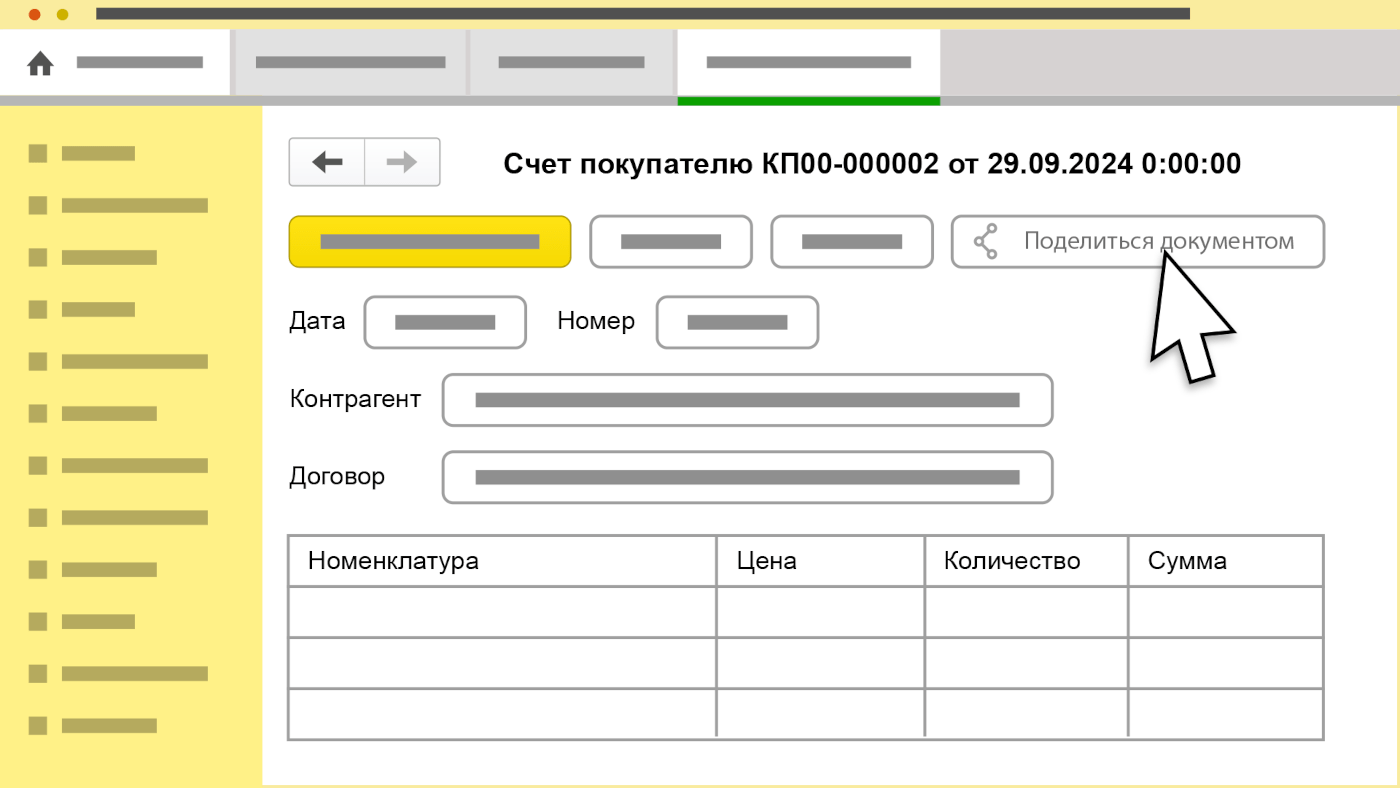Click the Цена column header

click(821, 561)
